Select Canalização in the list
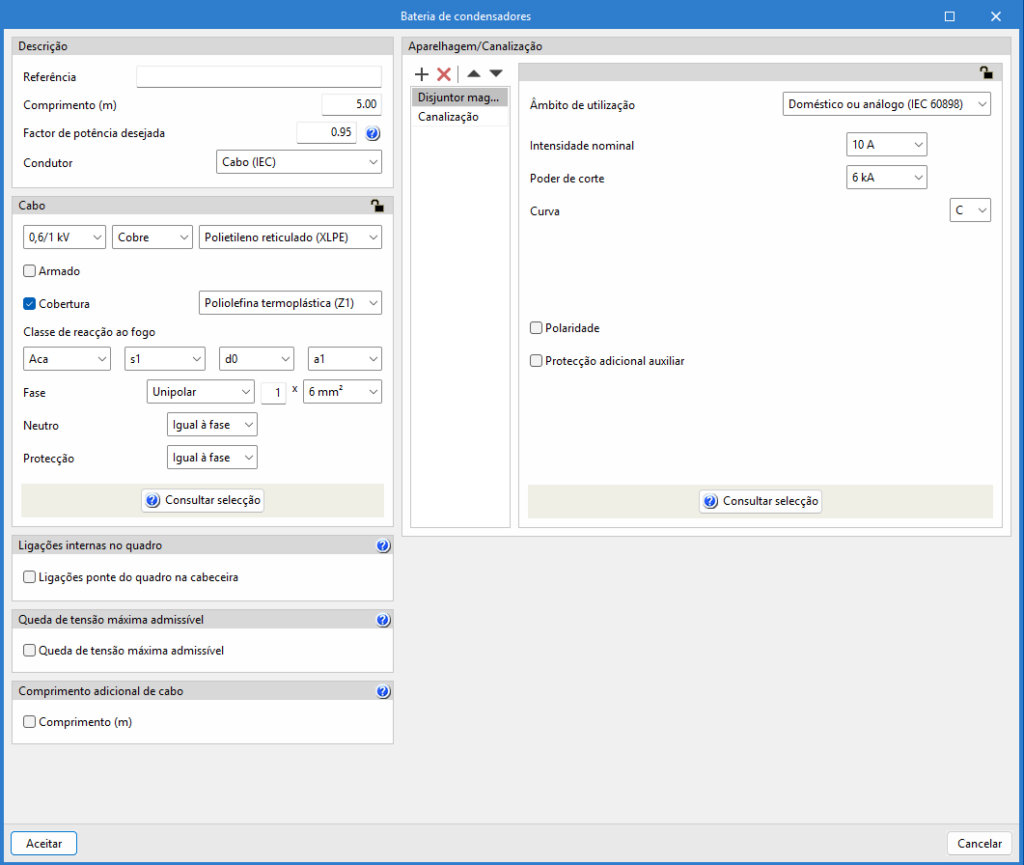 [459, 117]
